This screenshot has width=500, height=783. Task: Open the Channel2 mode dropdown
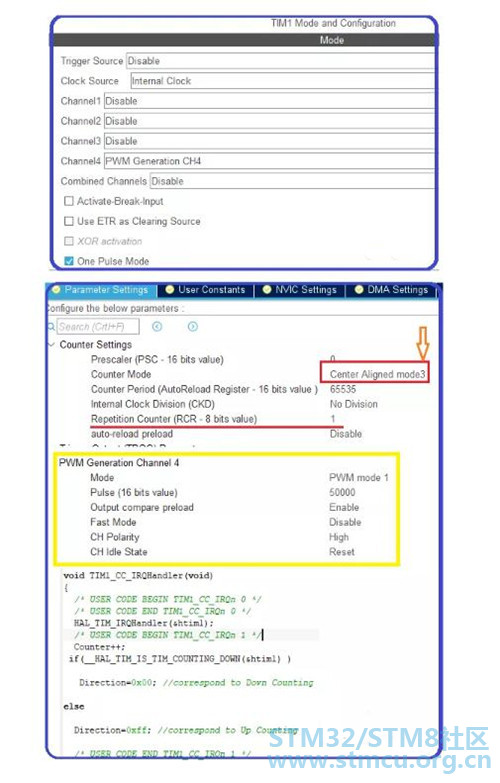click(269, 121)
